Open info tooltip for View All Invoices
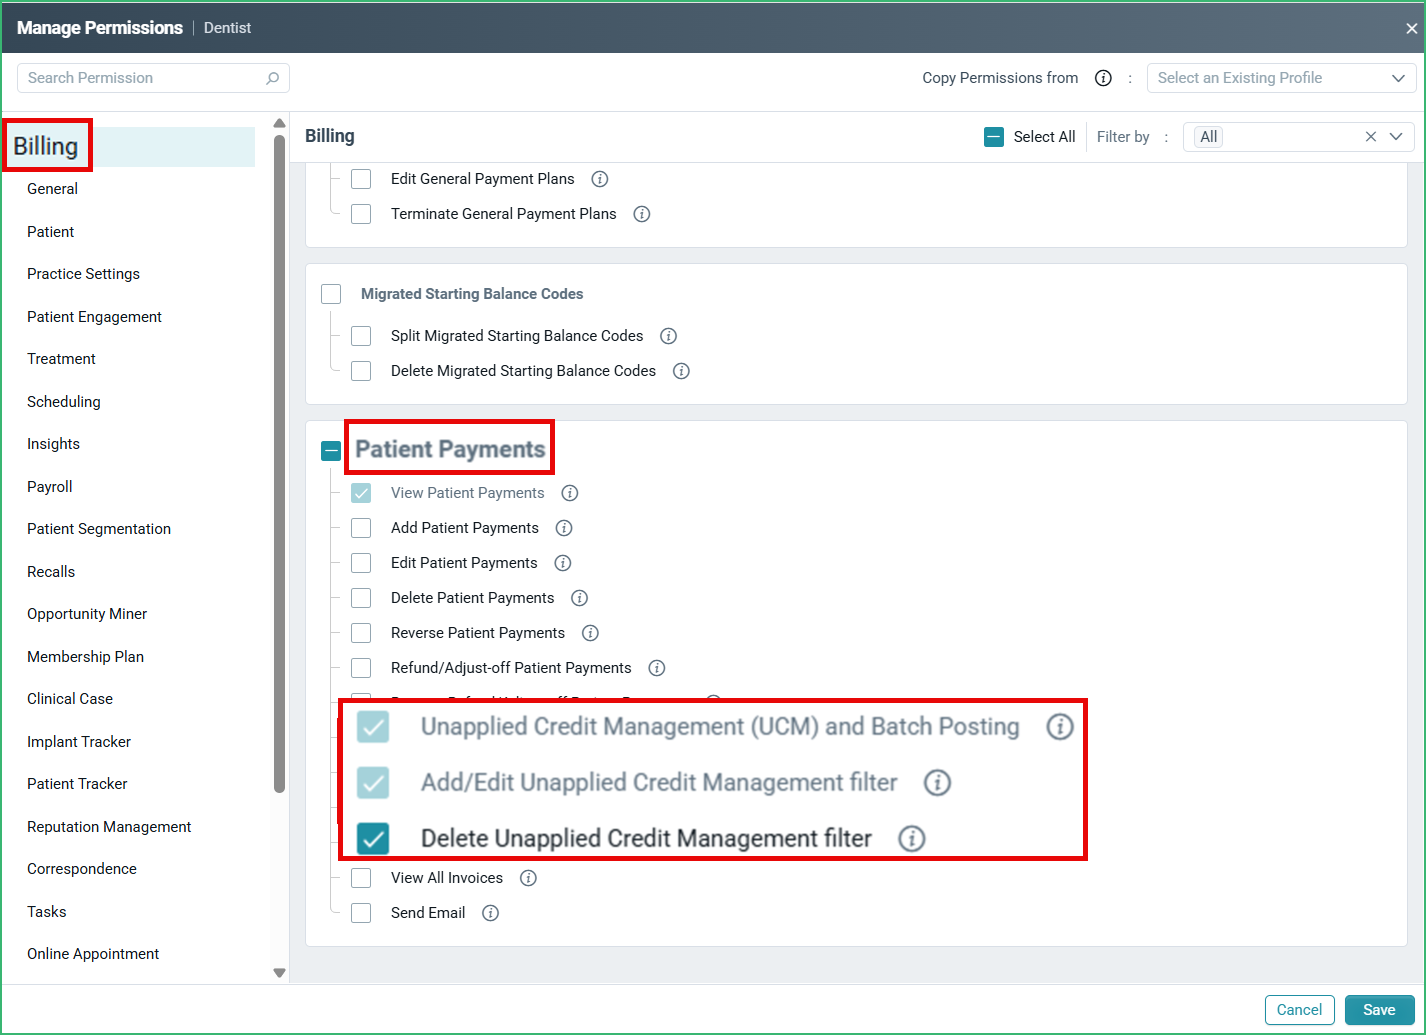Screen dimensions: 1426x1035 click(529, 878)
